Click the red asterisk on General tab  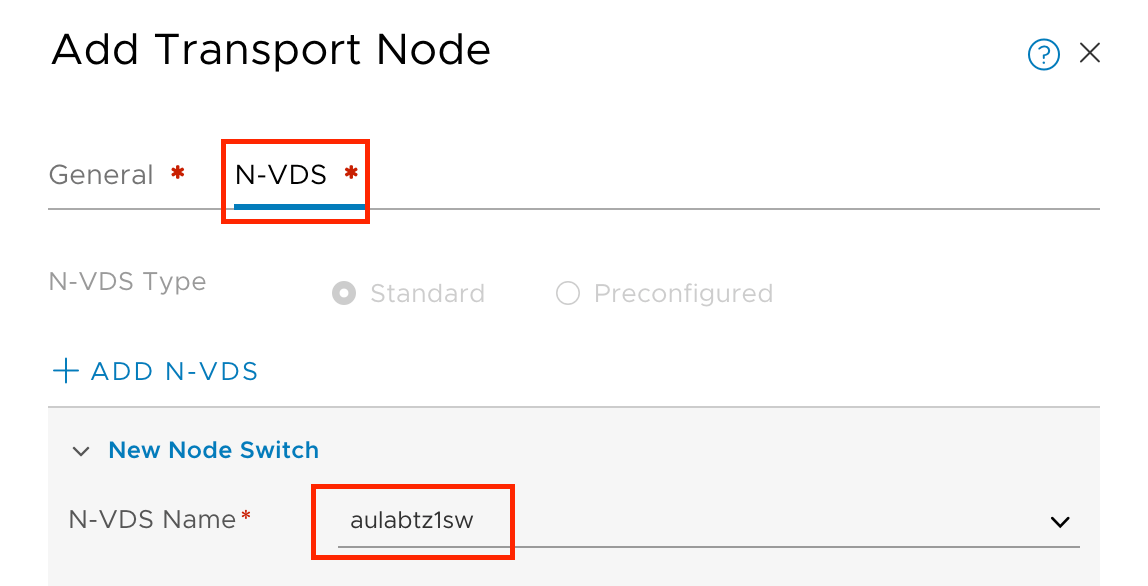pos(177,174)
